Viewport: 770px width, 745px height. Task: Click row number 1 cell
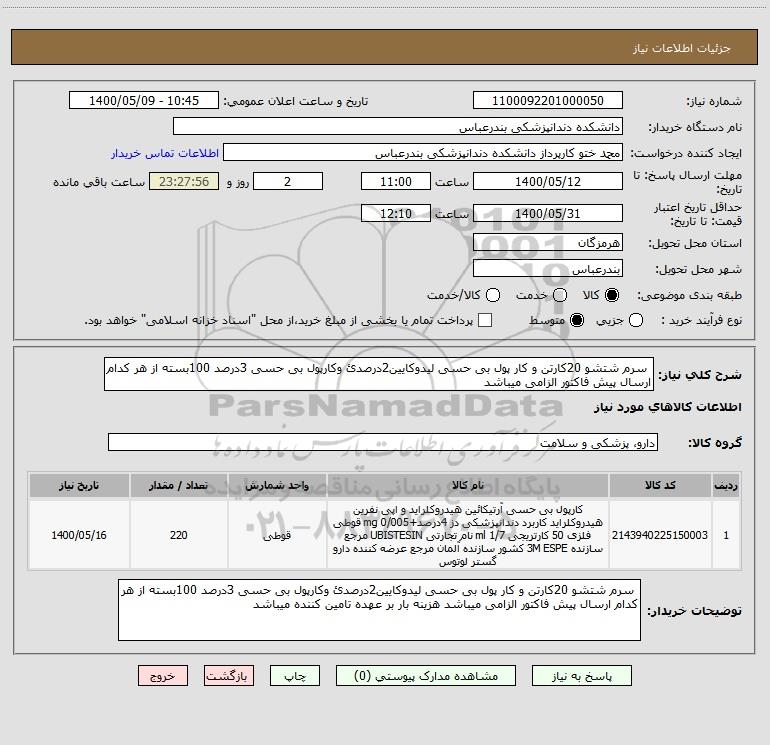click(x=726, y=535)
